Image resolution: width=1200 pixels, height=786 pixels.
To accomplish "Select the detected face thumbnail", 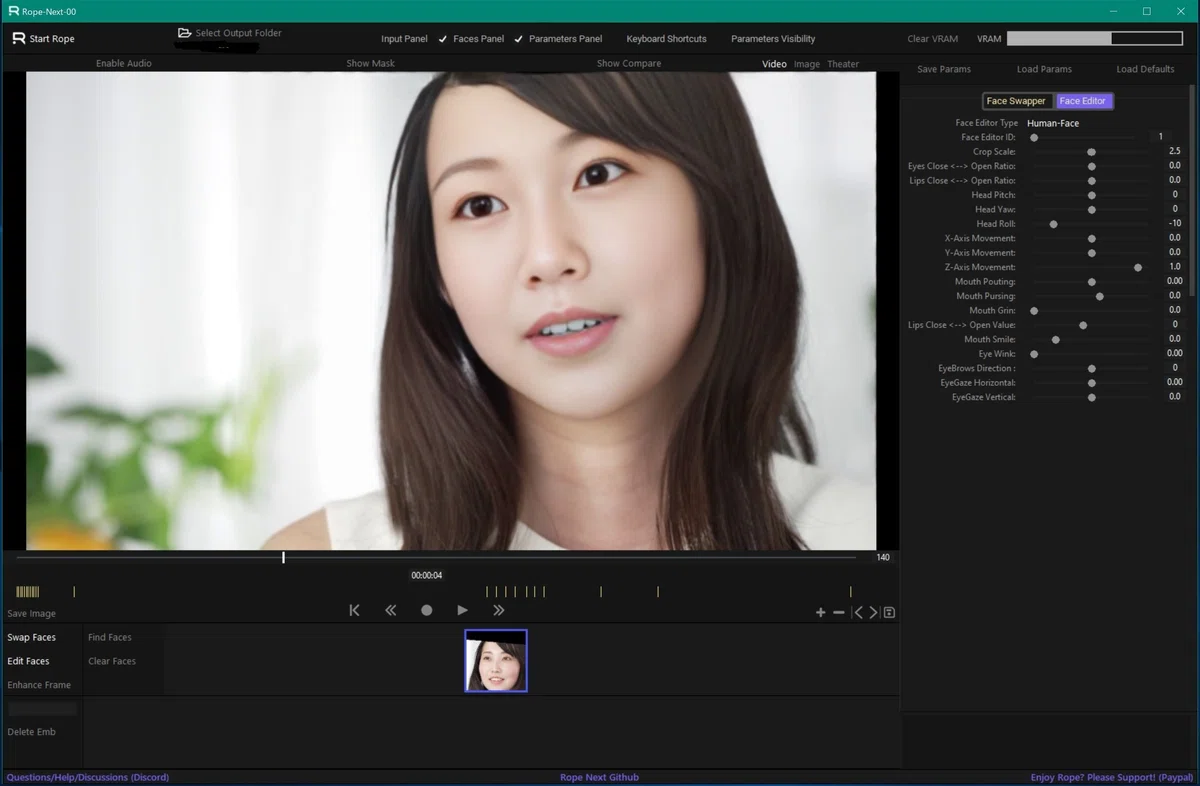I will 496,661.
